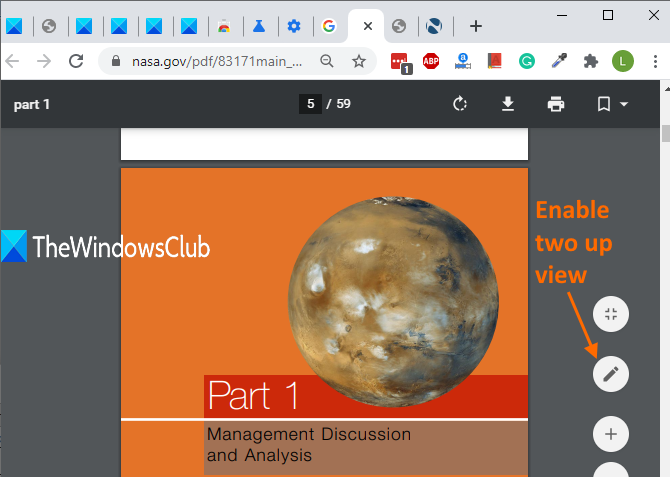670x477 pixels.
Task: Bookmark this page with the star icon
Action: click(359, 62)
